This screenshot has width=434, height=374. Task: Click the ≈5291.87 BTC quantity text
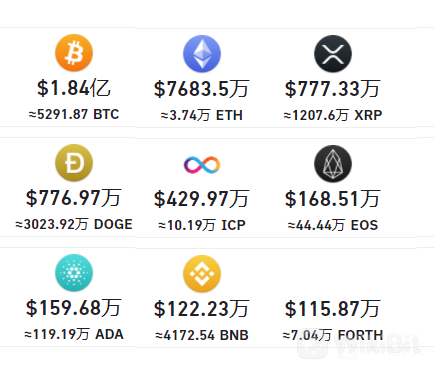[x=74, y=114]
